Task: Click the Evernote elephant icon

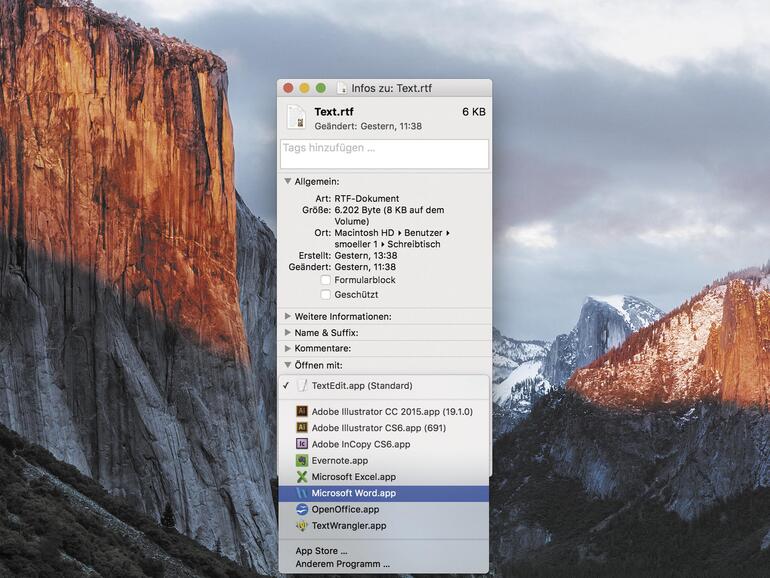Action: point(302,460)
